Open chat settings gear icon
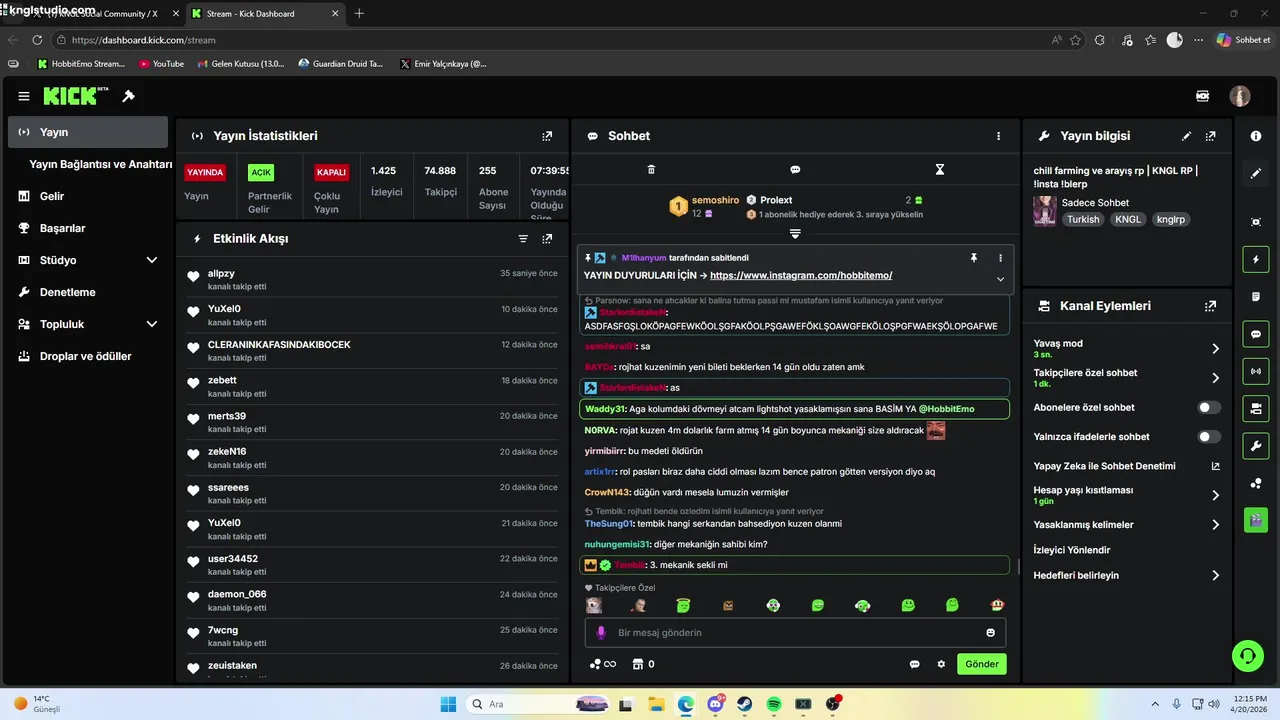The image size is (1280, 720). click(x=941, y=664)
